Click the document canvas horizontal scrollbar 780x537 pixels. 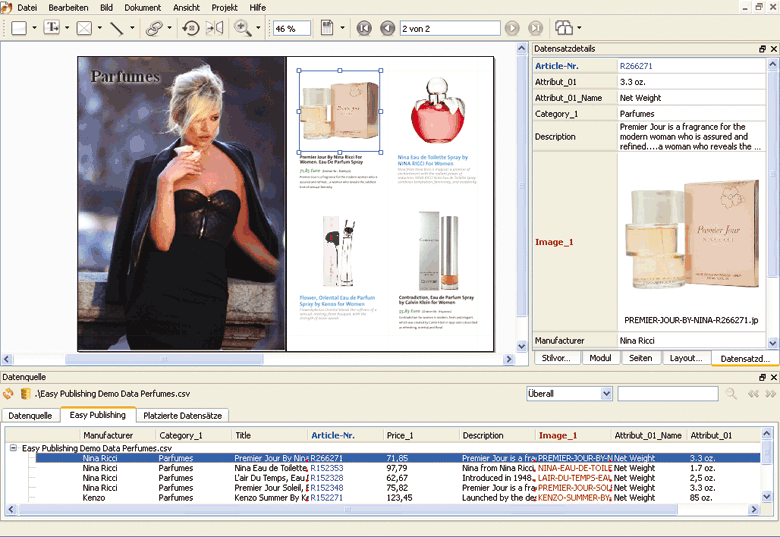[164, 359]
